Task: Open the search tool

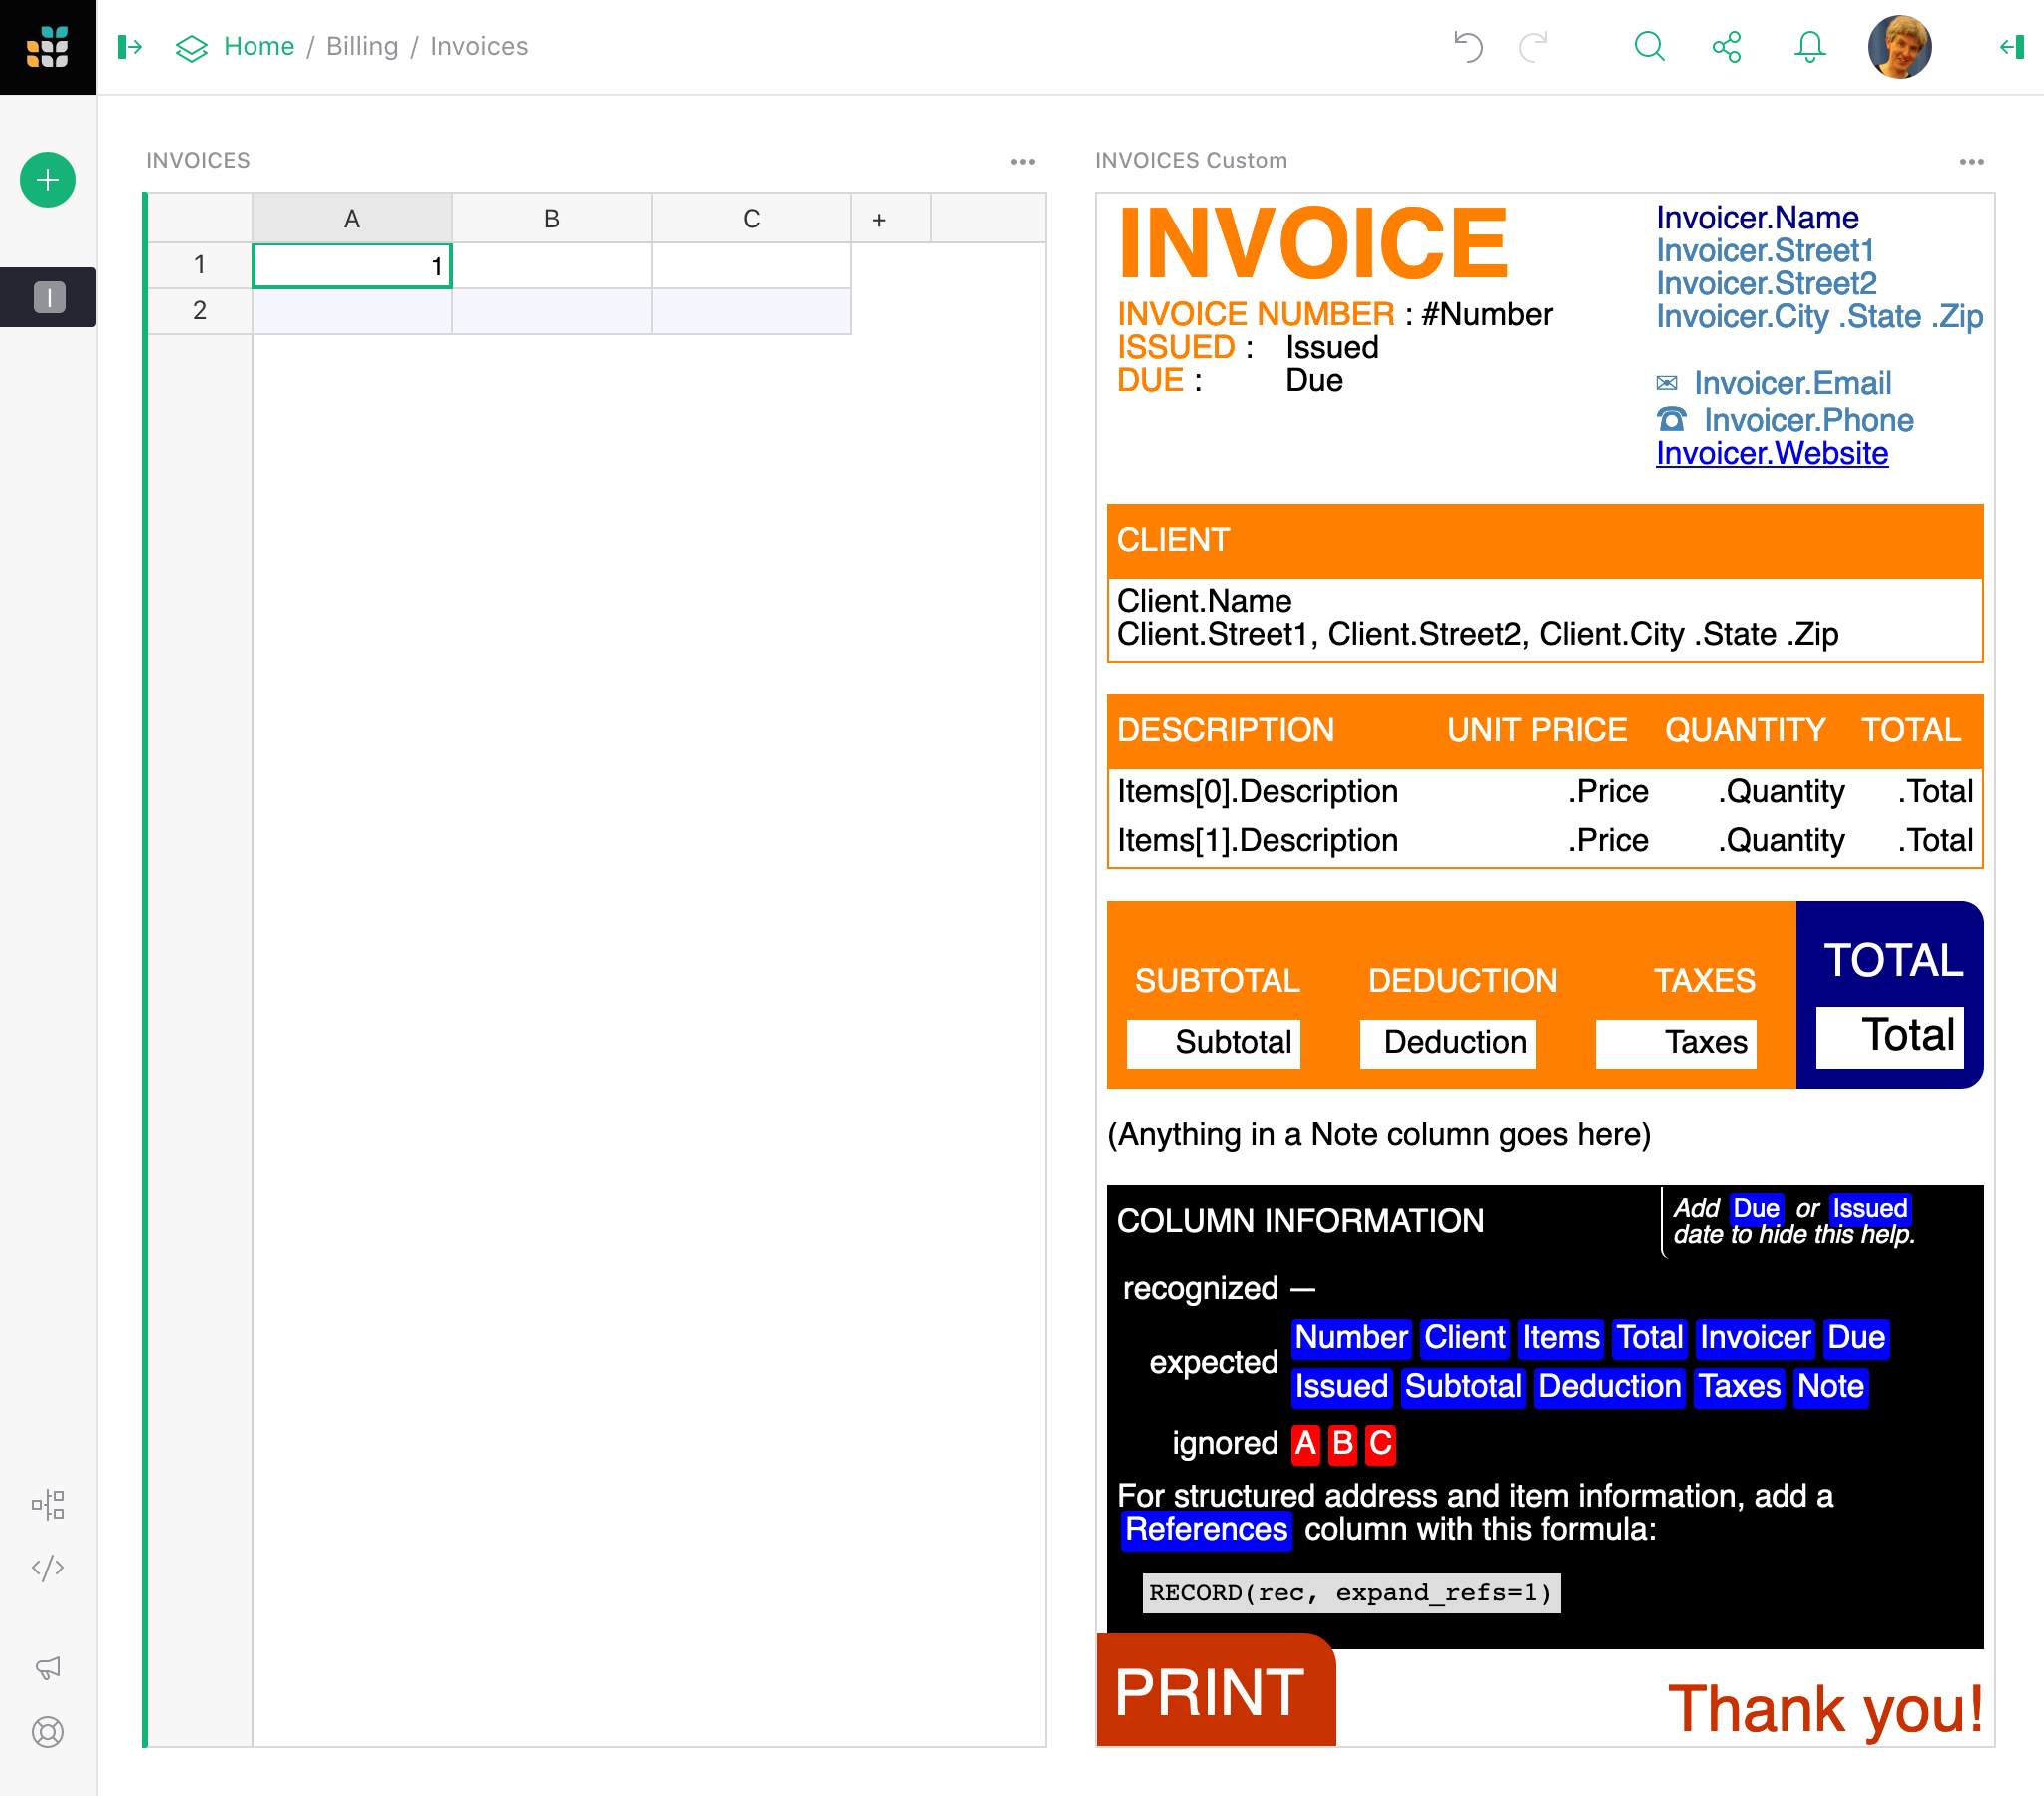Action: click(1649, 46)
